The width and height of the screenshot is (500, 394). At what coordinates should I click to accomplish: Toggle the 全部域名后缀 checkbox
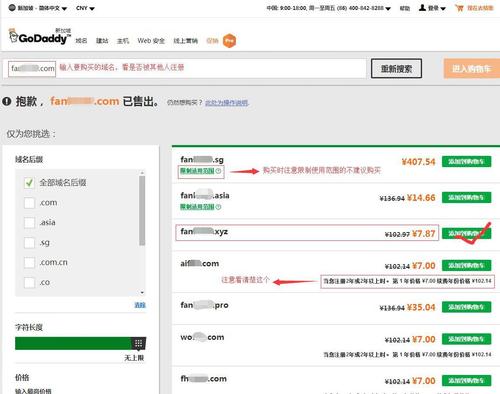[x=29, y=183]
